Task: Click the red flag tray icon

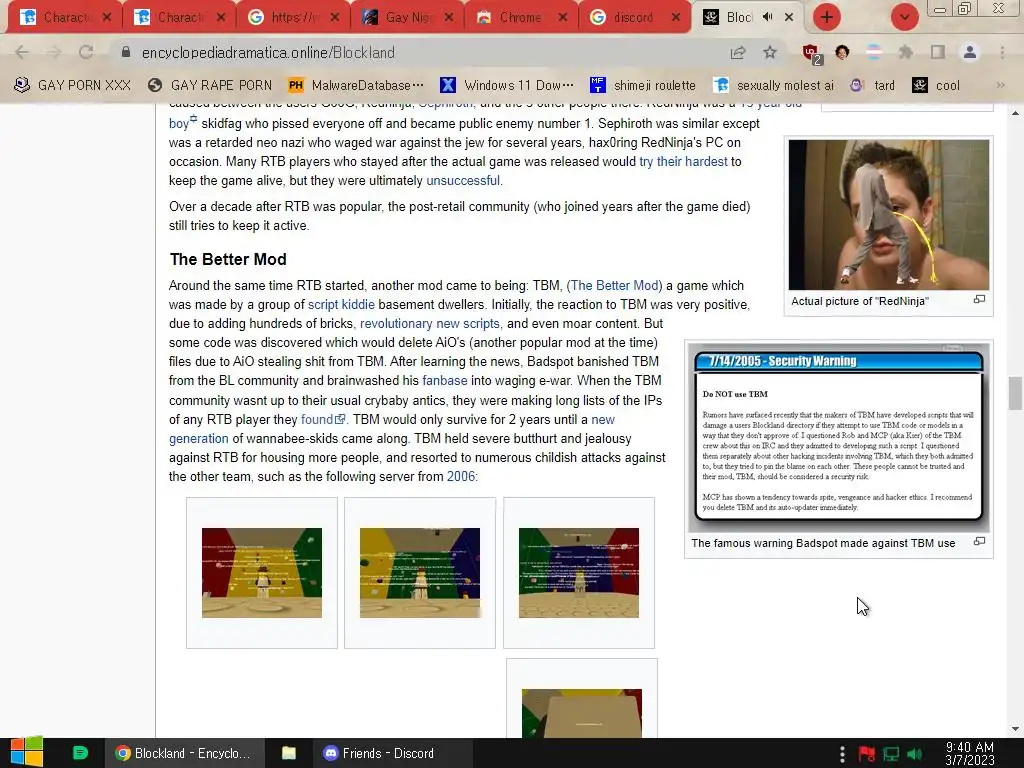Action: pos(867,754)
